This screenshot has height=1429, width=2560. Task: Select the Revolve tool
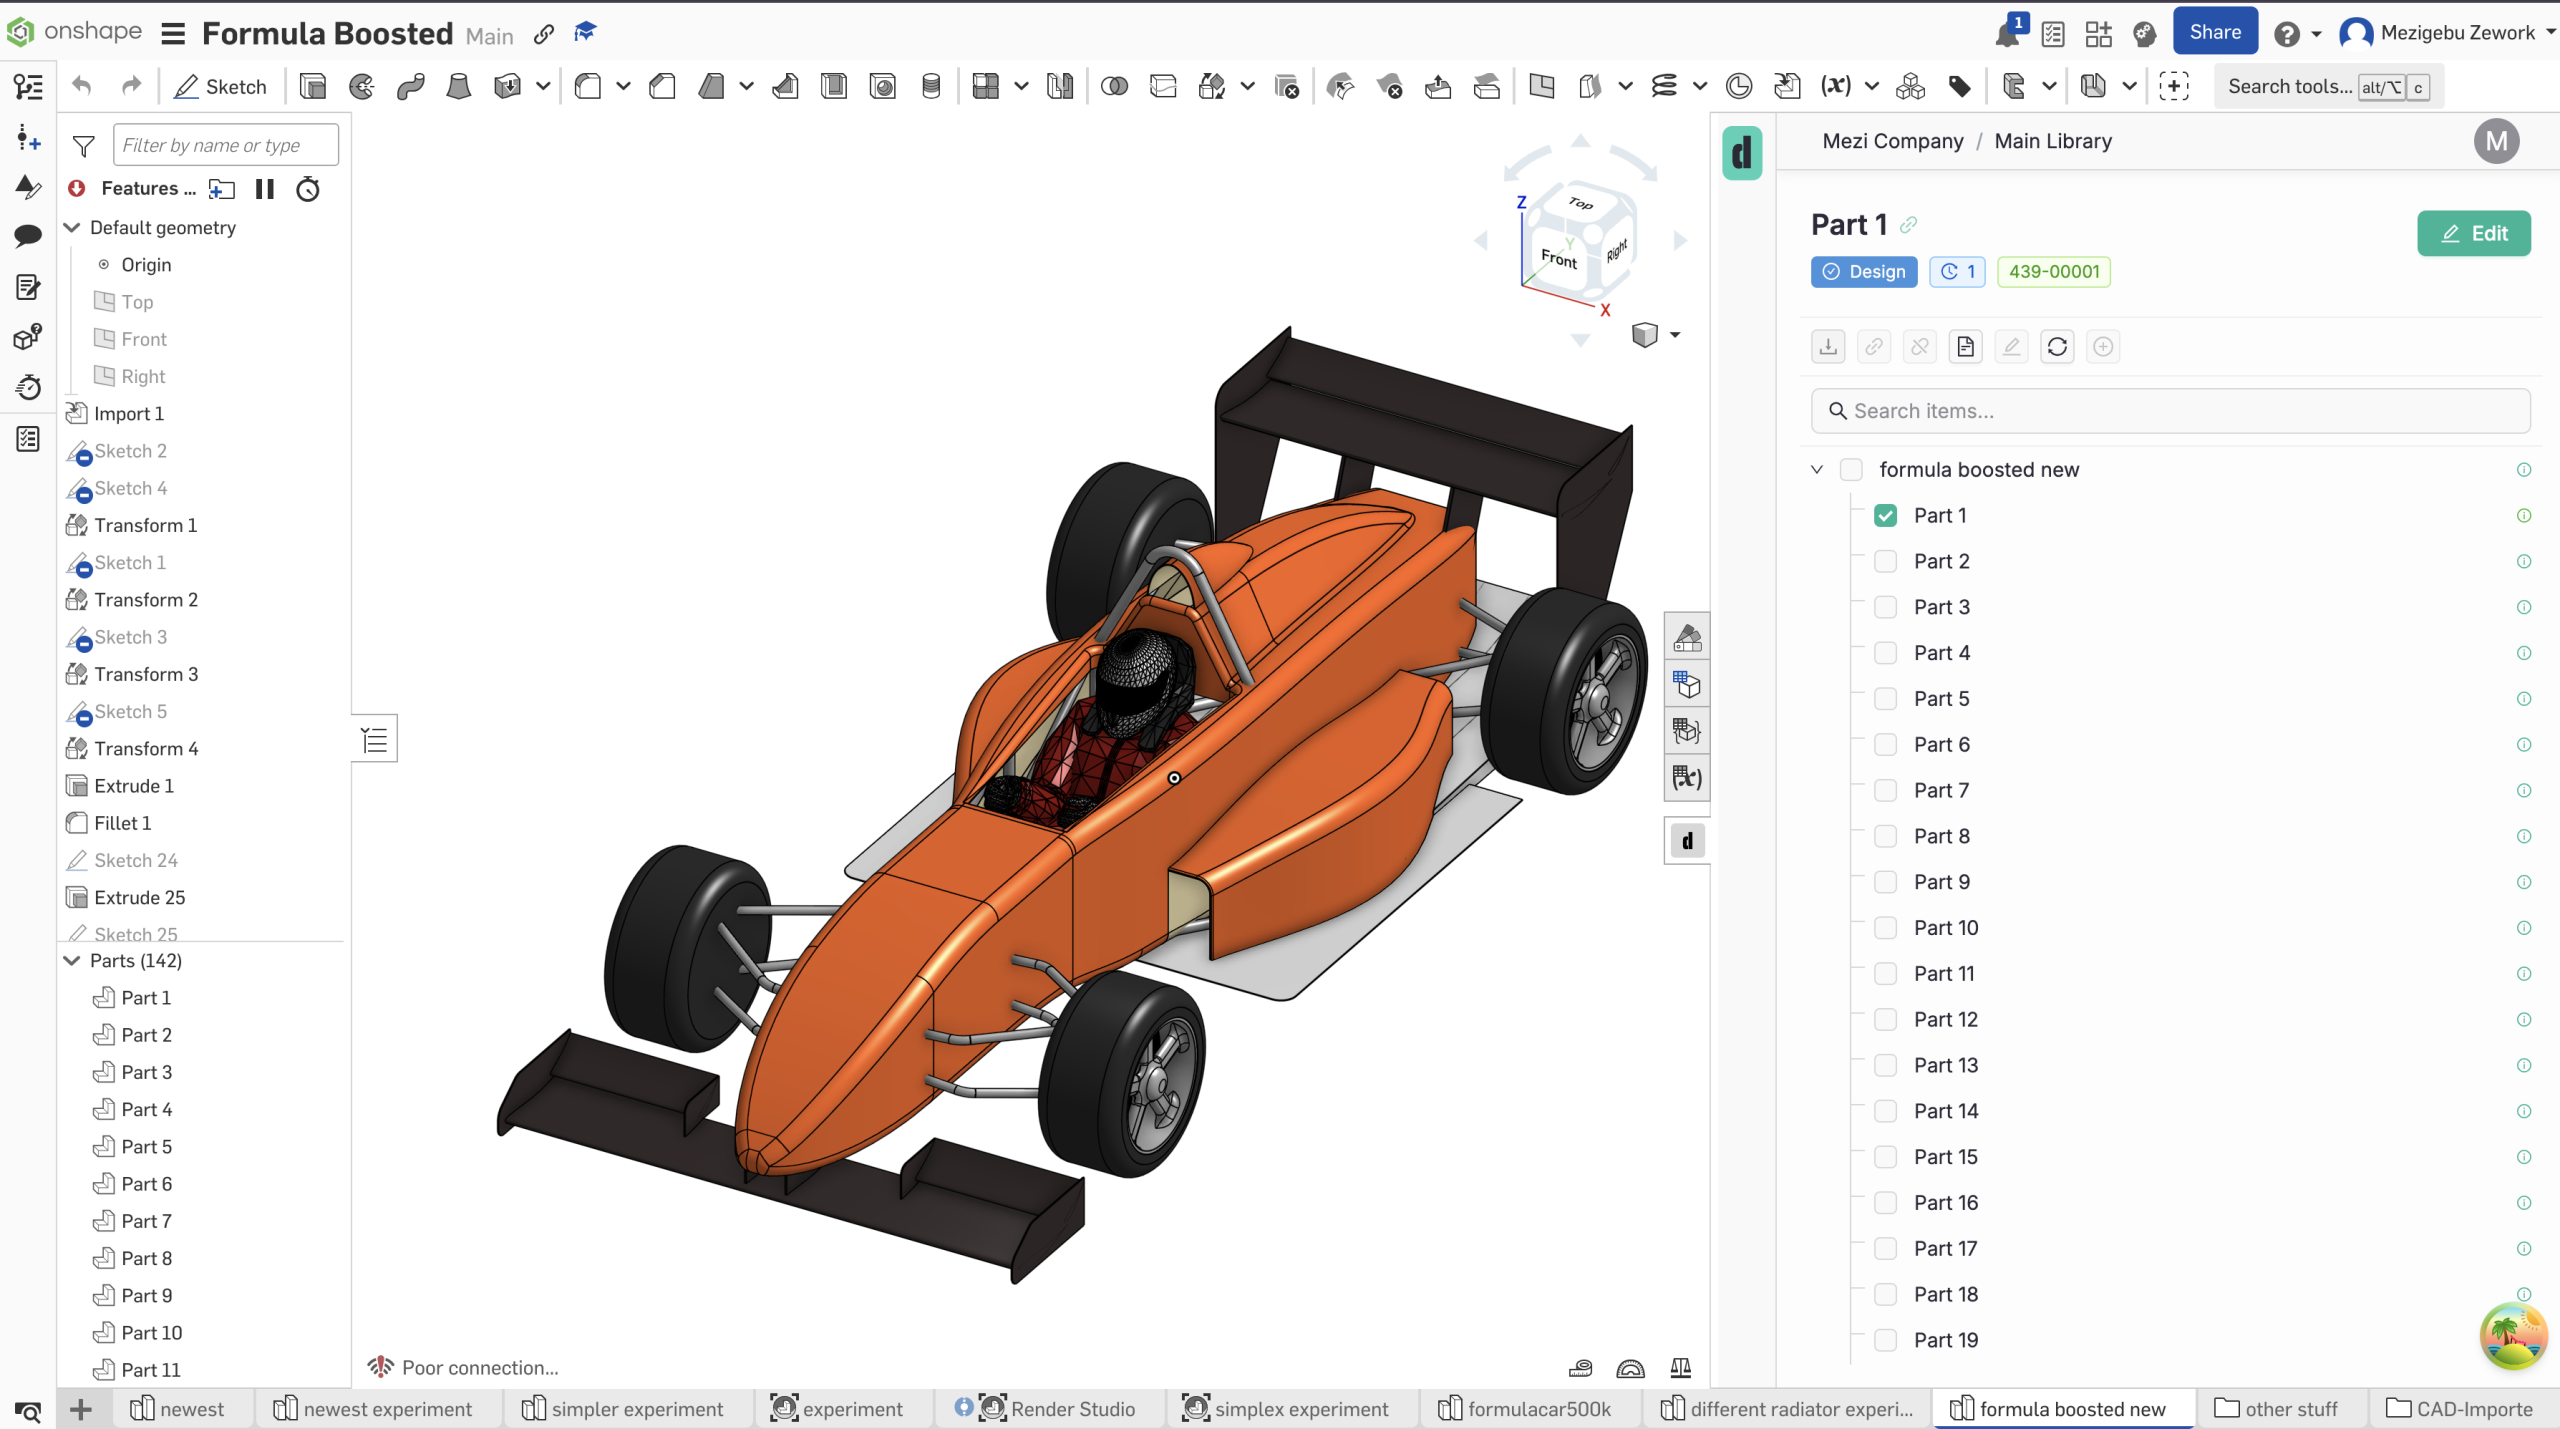361,86
